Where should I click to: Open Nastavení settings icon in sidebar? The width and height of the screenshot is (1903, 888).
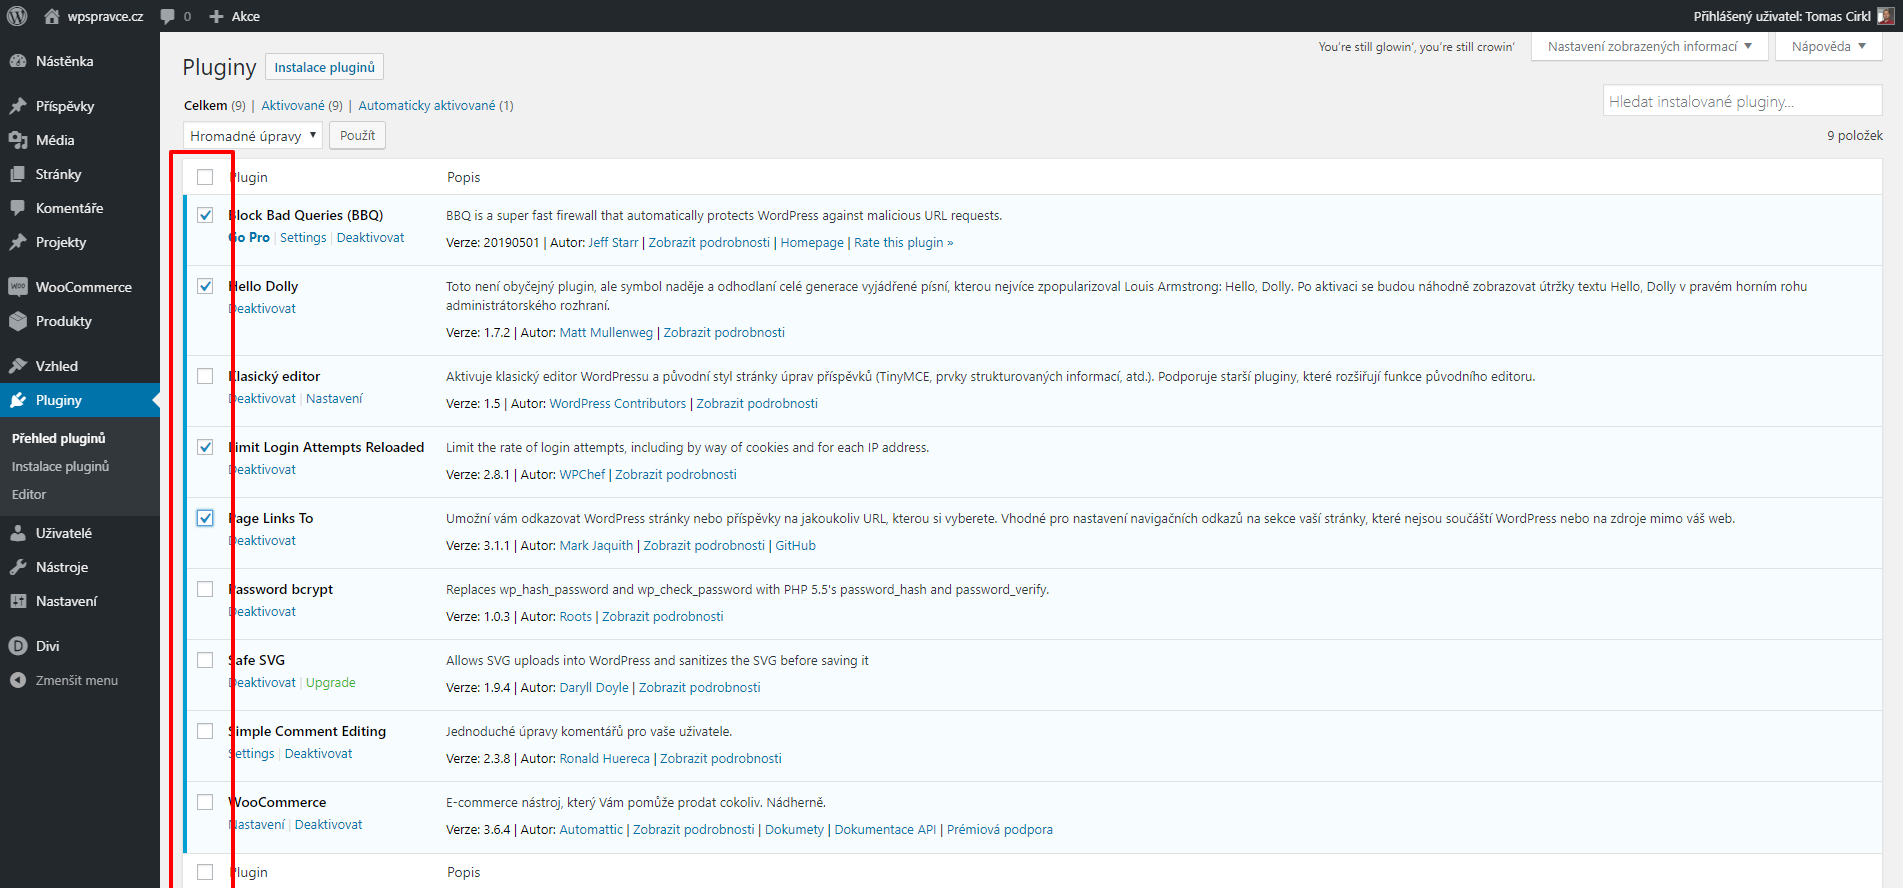(18, 601)
